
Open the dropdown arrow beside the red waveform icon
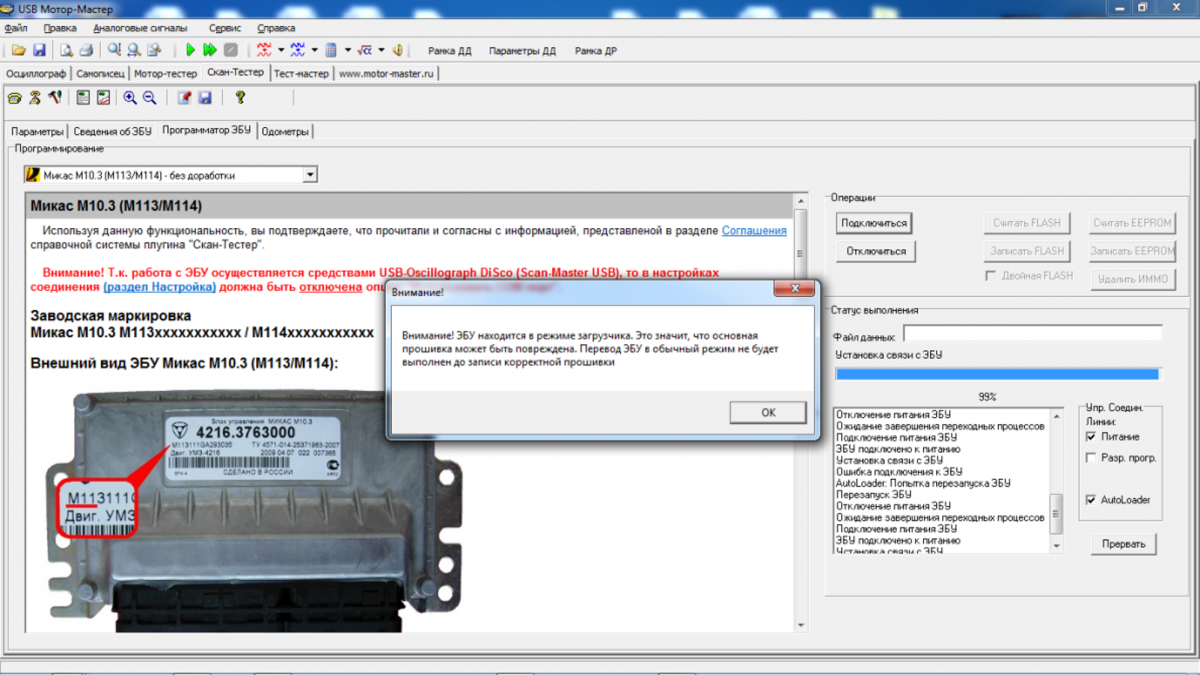point(281,50)
